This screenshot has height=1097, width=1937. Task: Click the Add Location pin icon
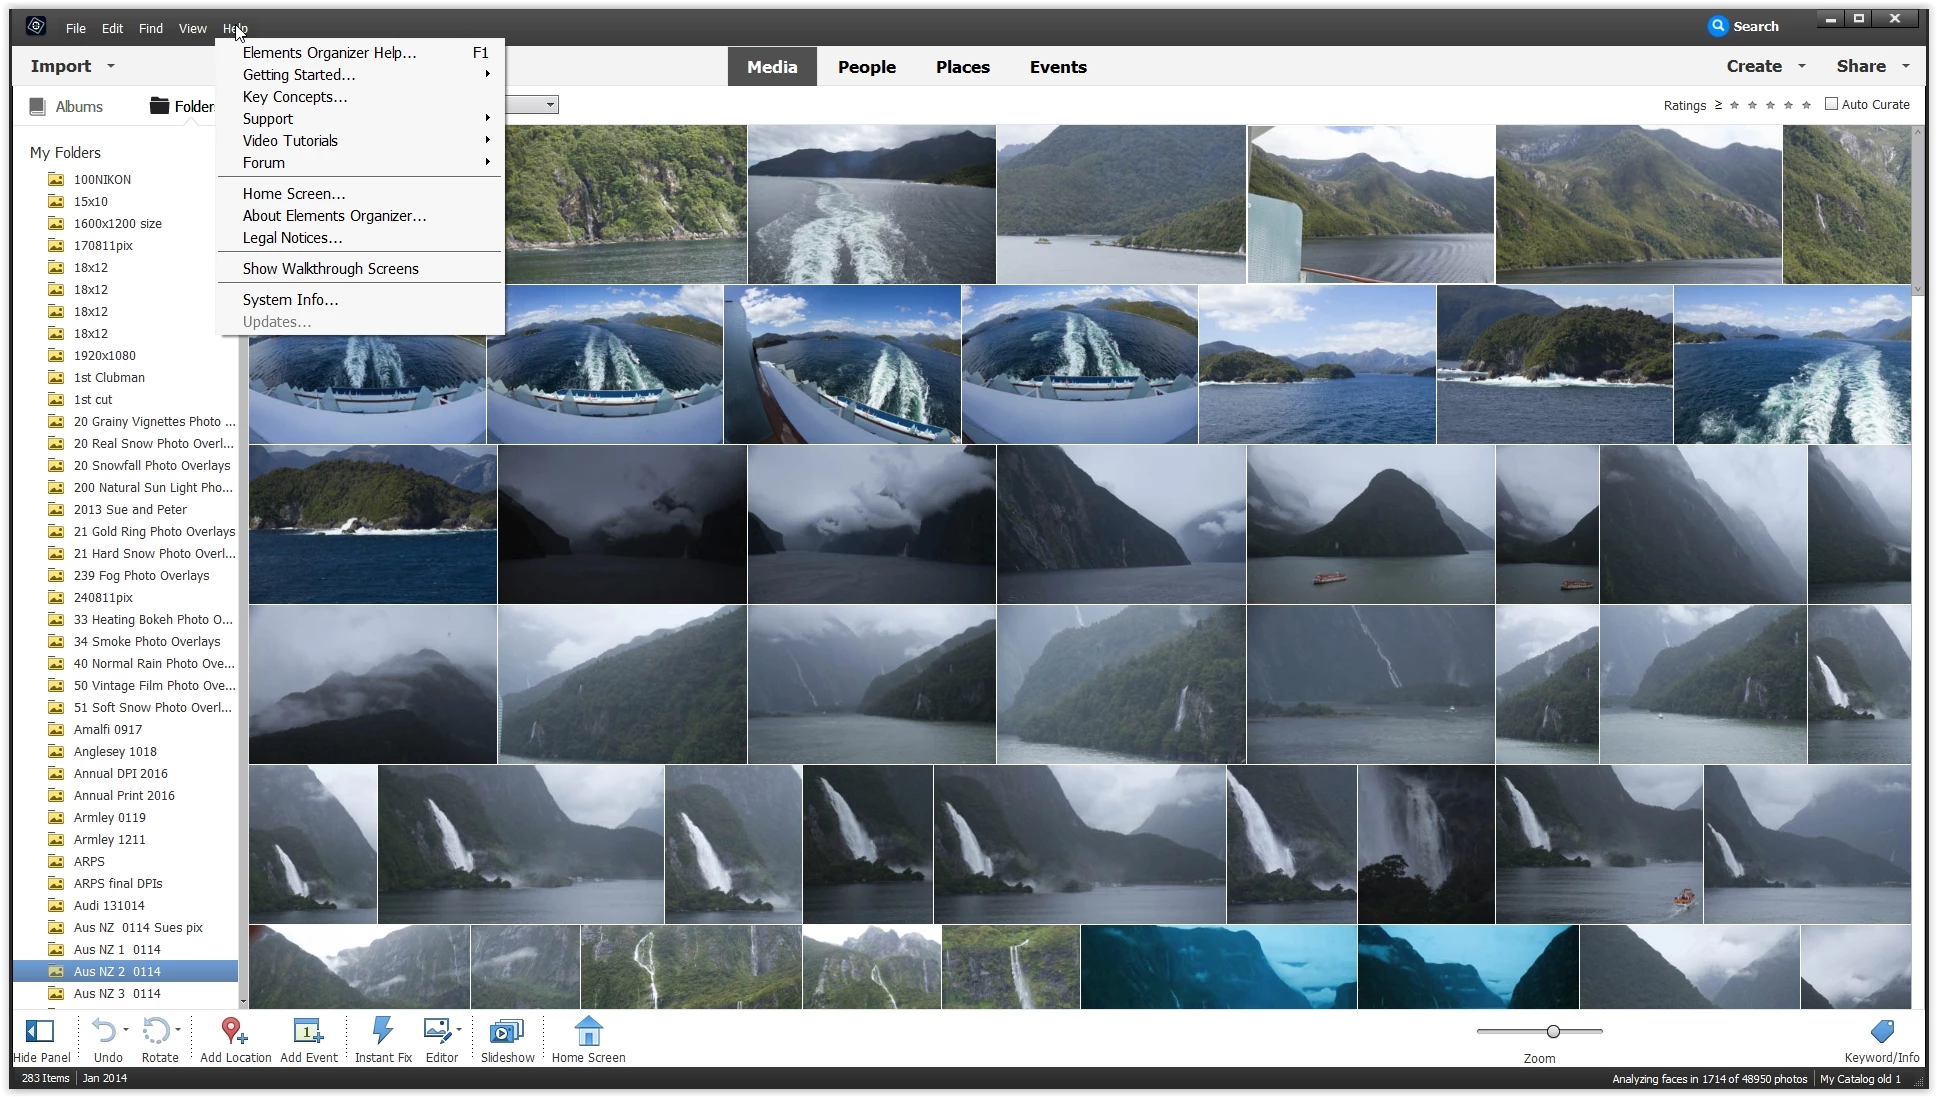(233, 1031)
